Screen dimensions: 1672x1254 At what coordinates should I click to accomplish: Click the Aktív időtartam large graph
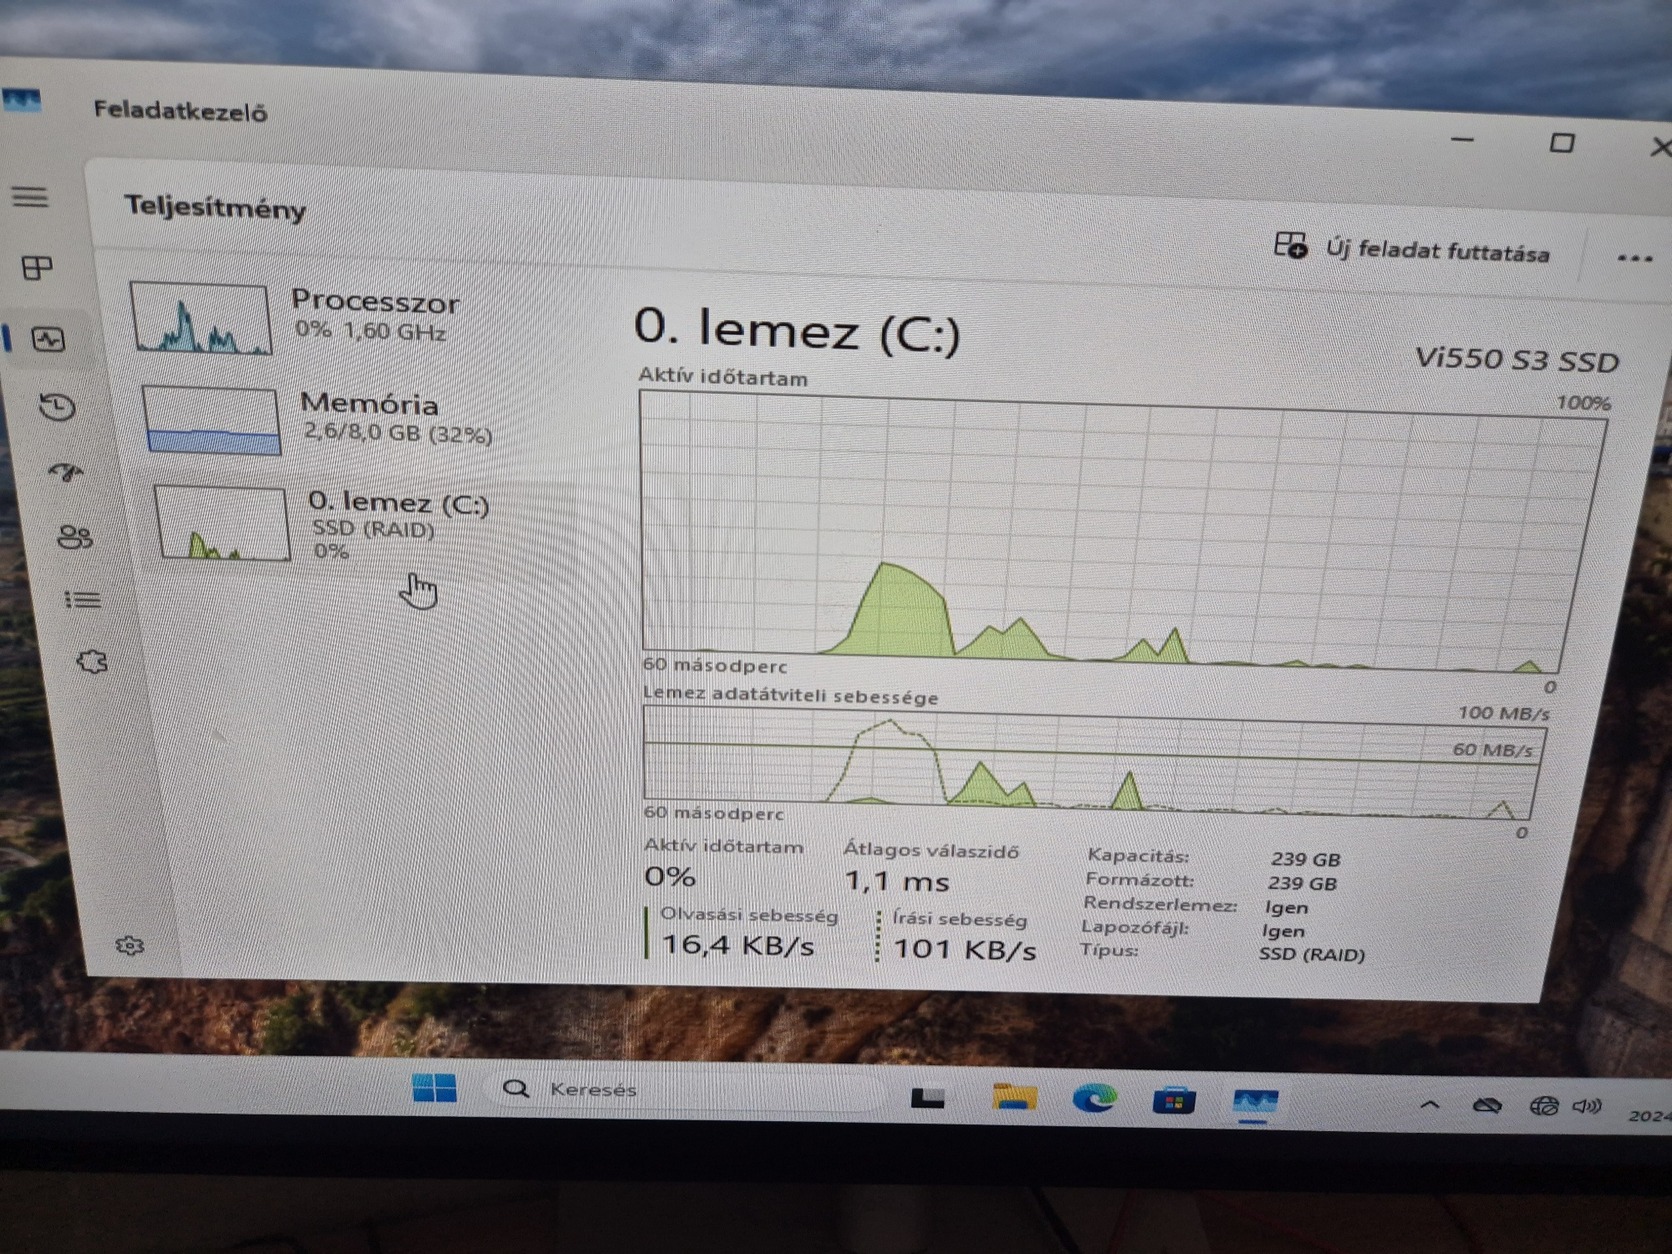tap(1120, 530)
